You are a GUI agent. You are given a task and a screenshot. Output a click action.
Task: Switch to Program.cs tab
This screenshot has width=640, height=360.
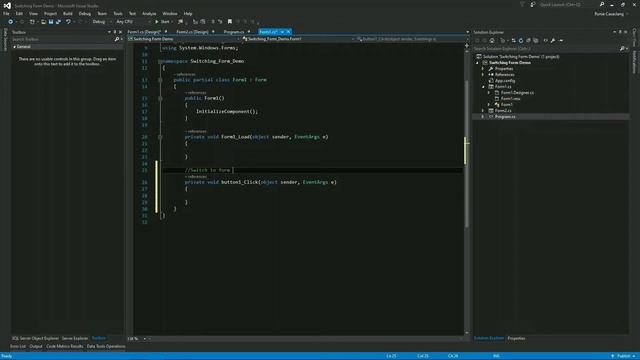pos(234,32)
